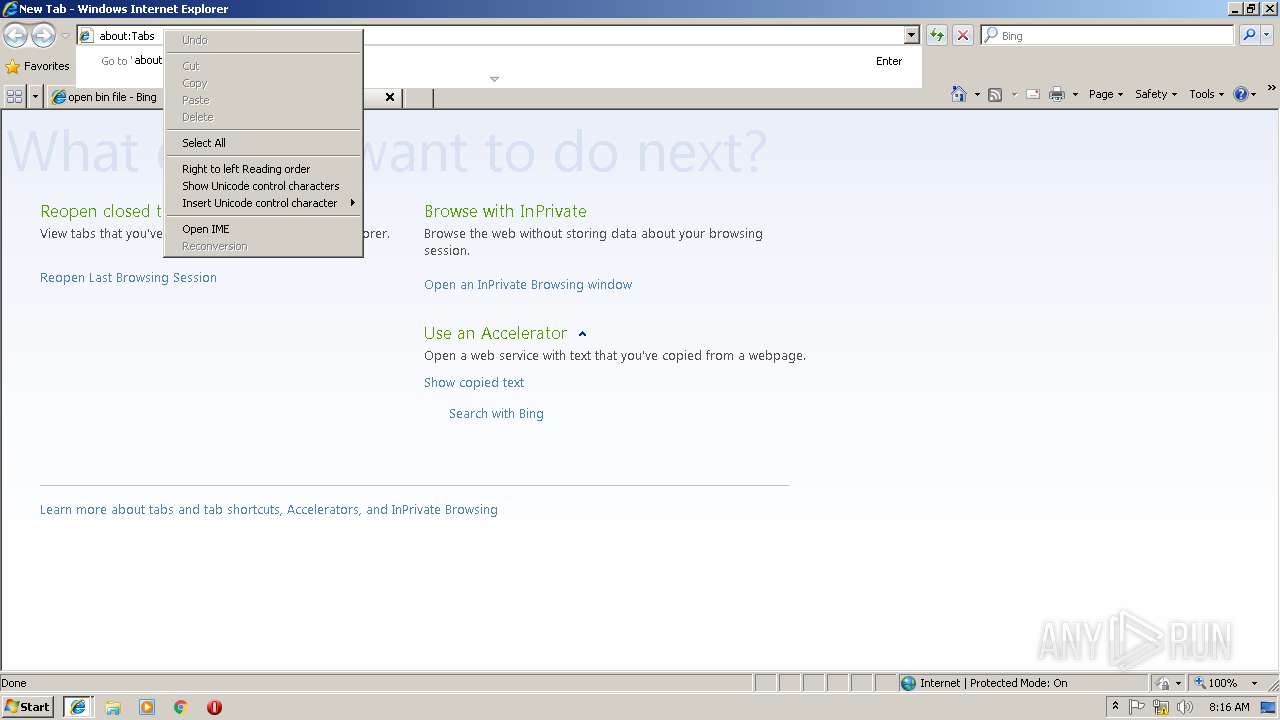Close the current New Tab
1280x720 pixels.
pyautogui.click(x=390, y=97)
